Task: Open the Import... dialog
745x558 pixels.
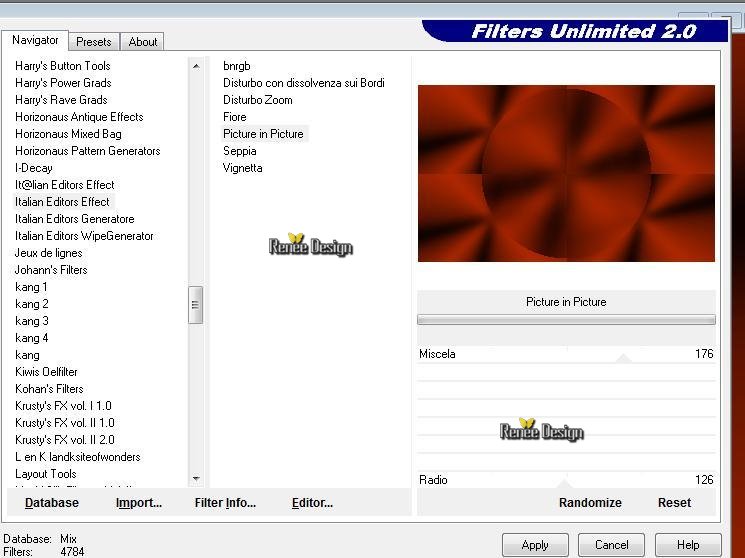Action: pyautogui.click(x=139, y=502)
